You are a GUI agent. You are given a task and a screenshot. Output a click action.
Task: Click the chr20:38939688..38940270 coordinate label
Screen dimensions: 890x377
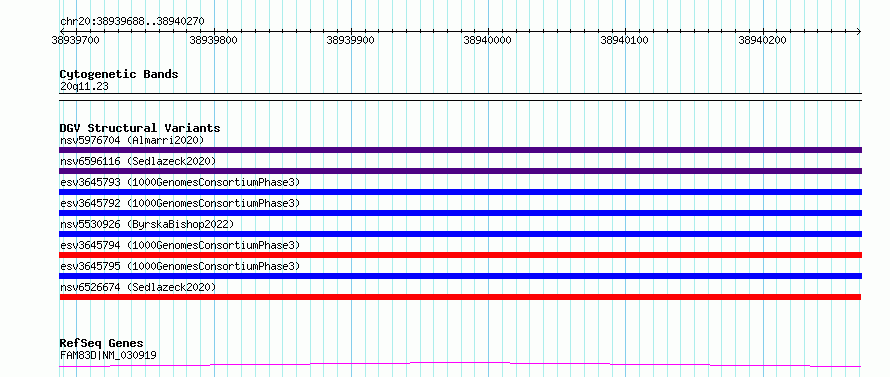132,21
